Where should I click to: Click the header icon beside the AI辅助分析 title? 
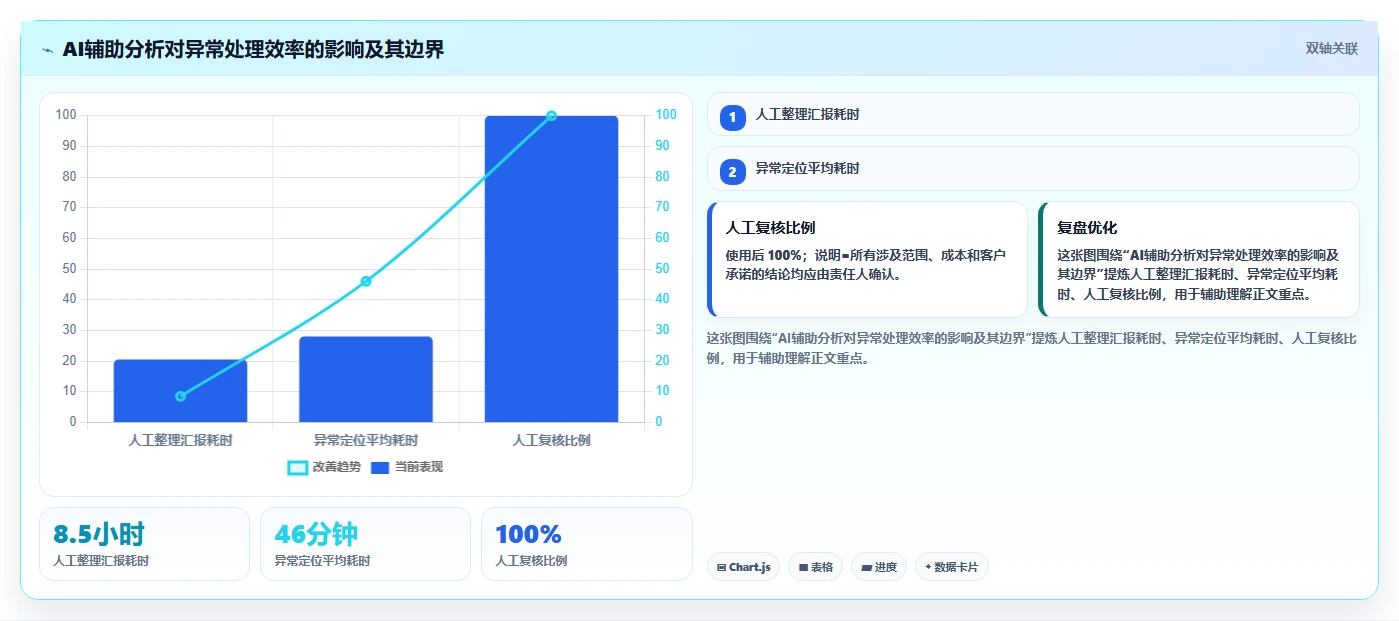click(48, 50)
